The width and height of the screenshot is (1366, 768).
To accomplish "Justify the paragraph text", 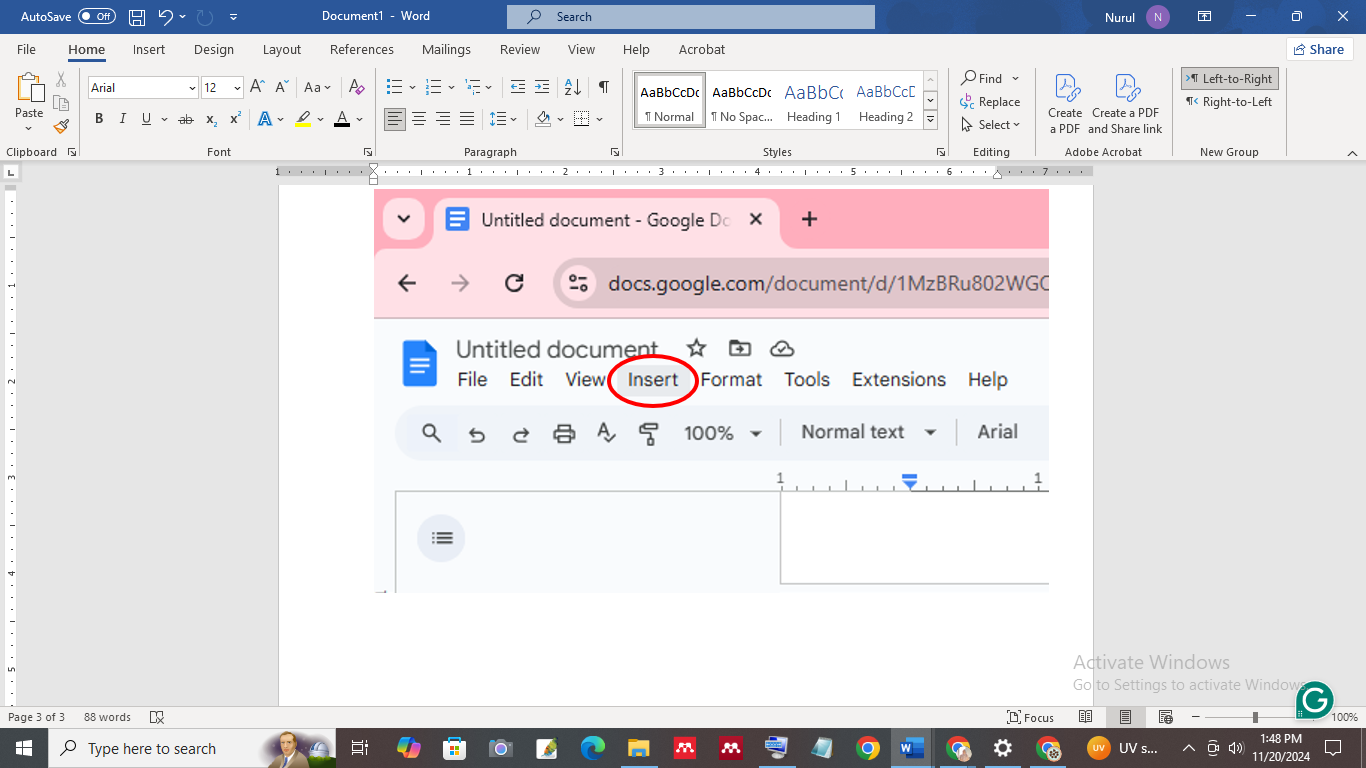I will (x=467, y=119).
